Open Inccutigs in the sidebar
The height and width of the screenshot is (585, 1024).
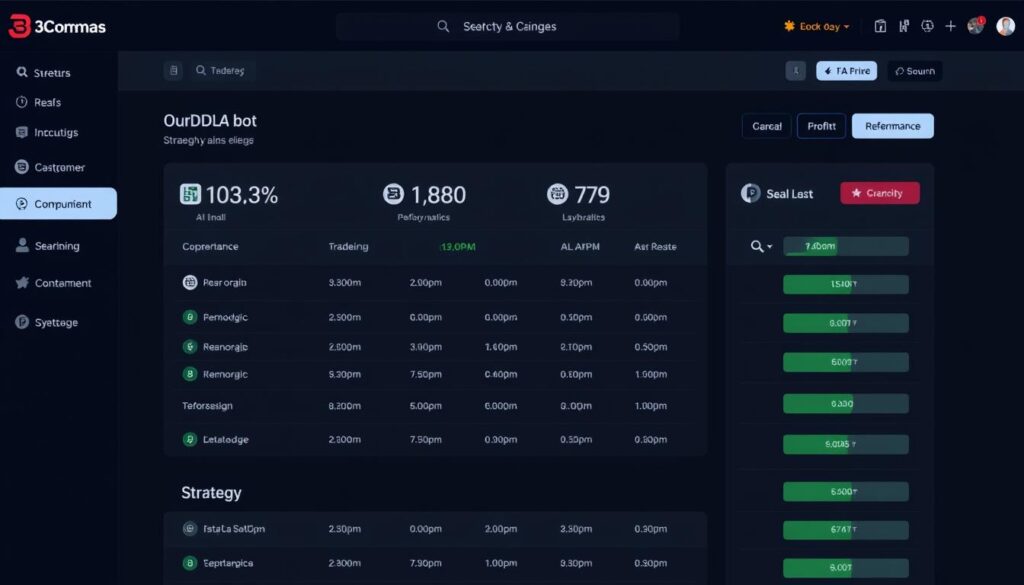click(x=47, y=133)
